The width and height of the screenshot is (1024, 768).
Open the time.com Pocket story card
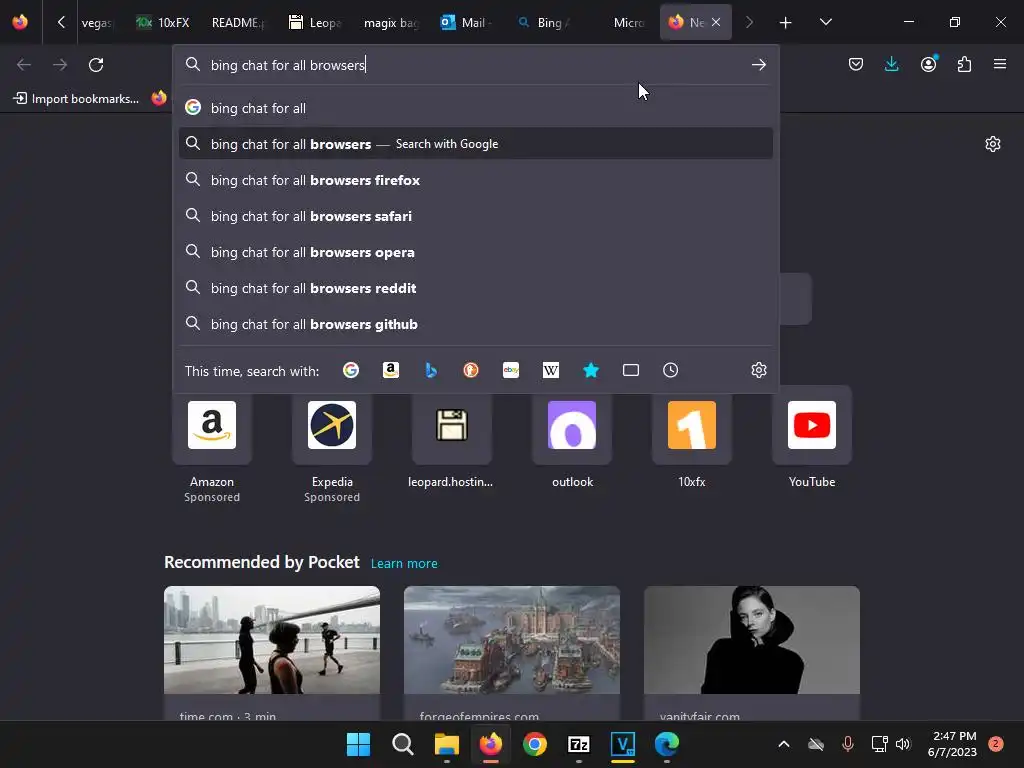(x=272, y=653)
